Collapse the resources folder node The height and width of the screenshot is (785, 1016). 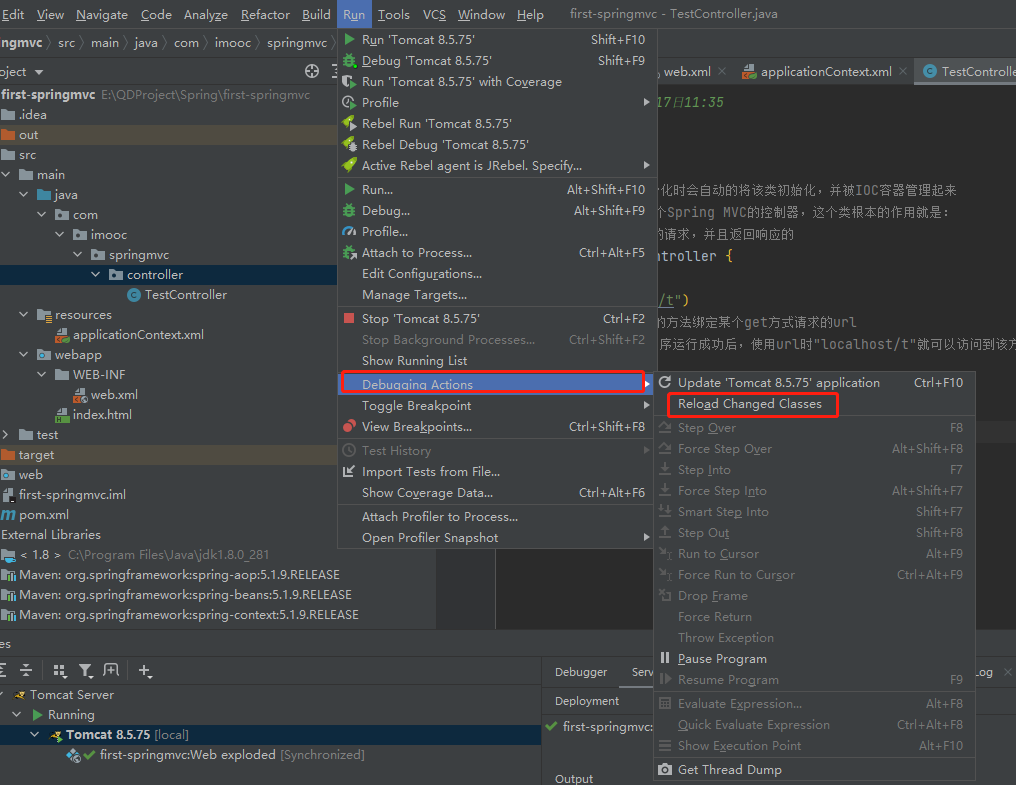coord(24,314)
